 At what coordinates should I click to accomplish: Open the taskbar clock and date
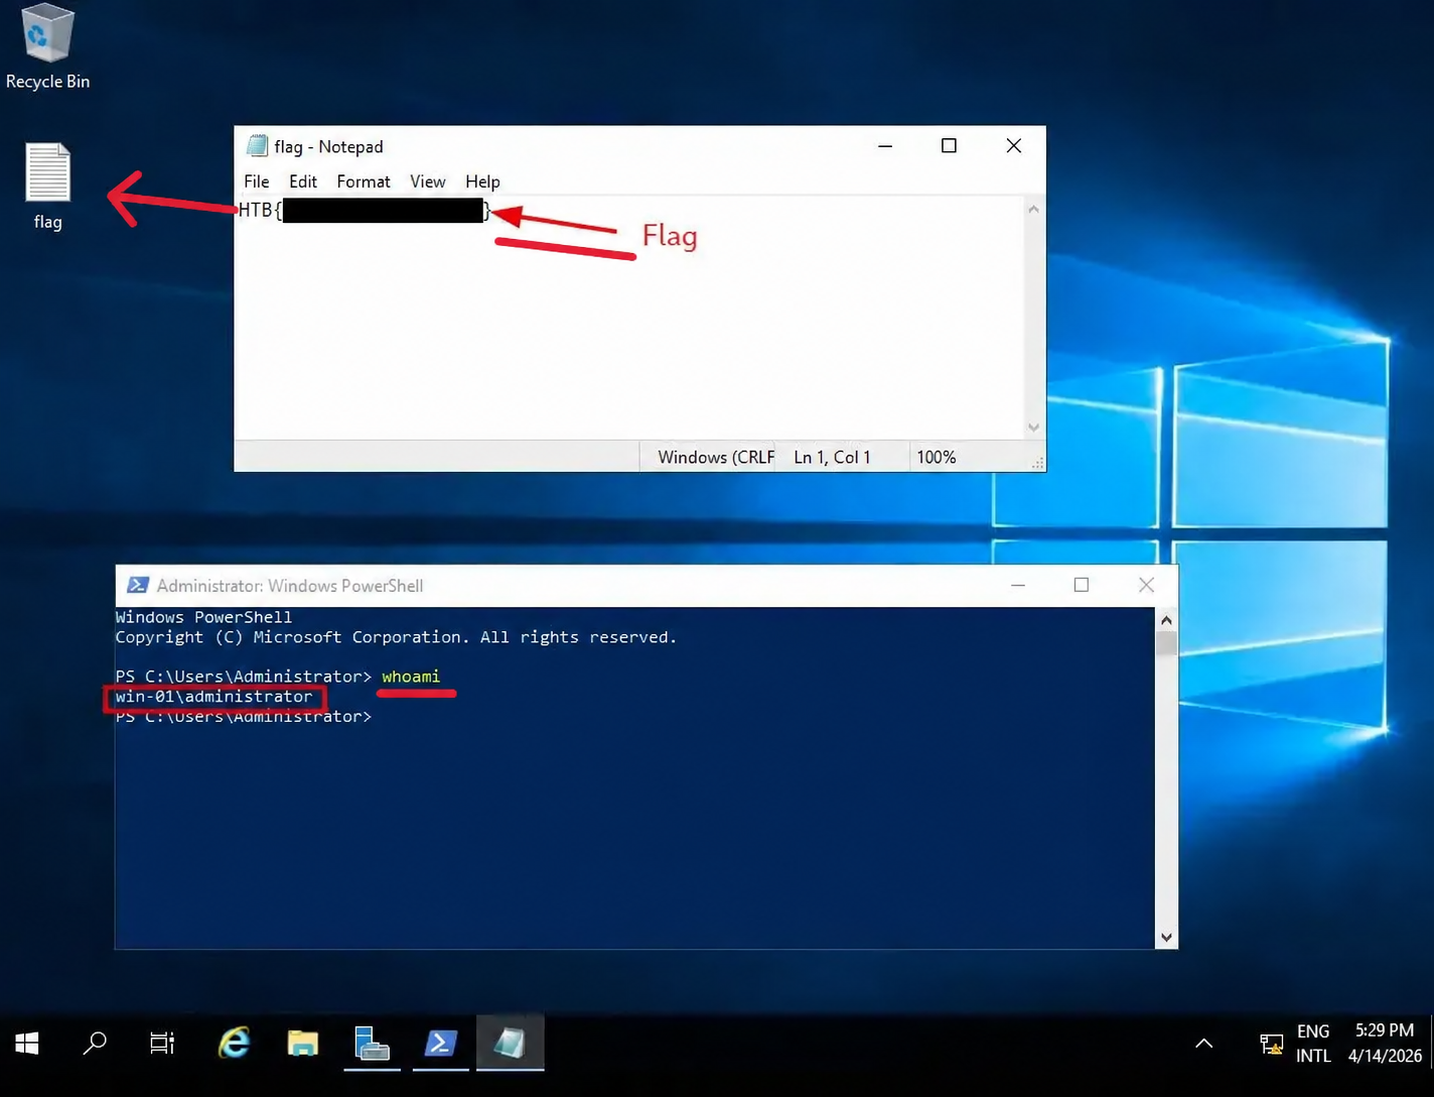pos(1385,1044)
